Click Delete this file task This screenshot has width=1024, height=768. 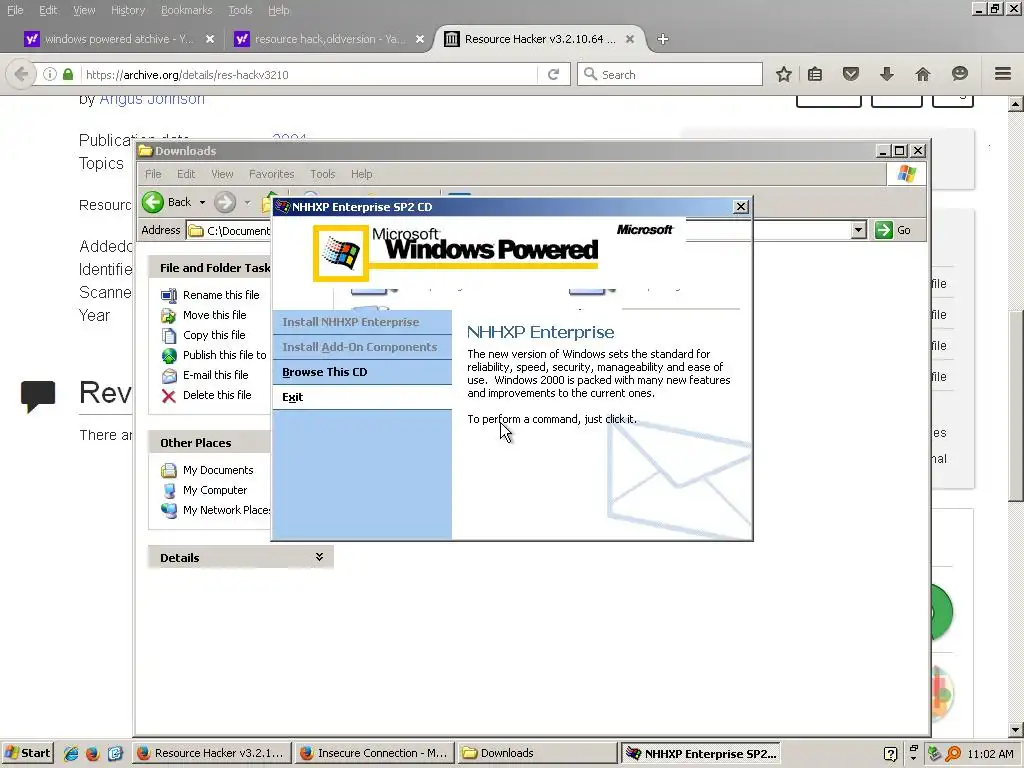(217, 395)
